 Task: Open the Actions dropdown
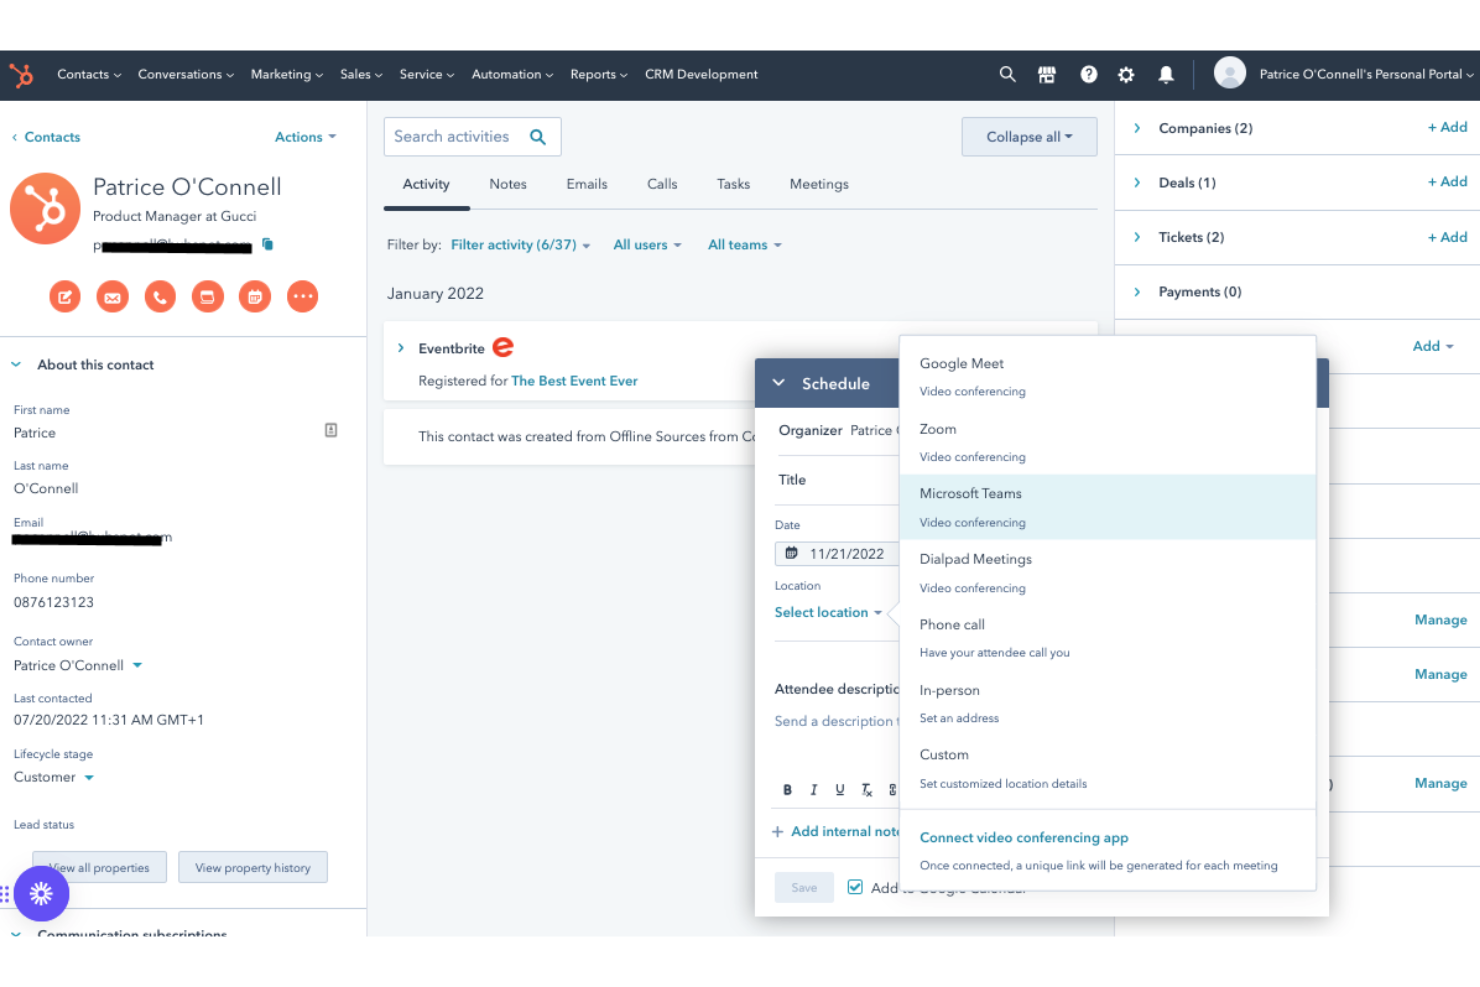(x=305, y=137)
